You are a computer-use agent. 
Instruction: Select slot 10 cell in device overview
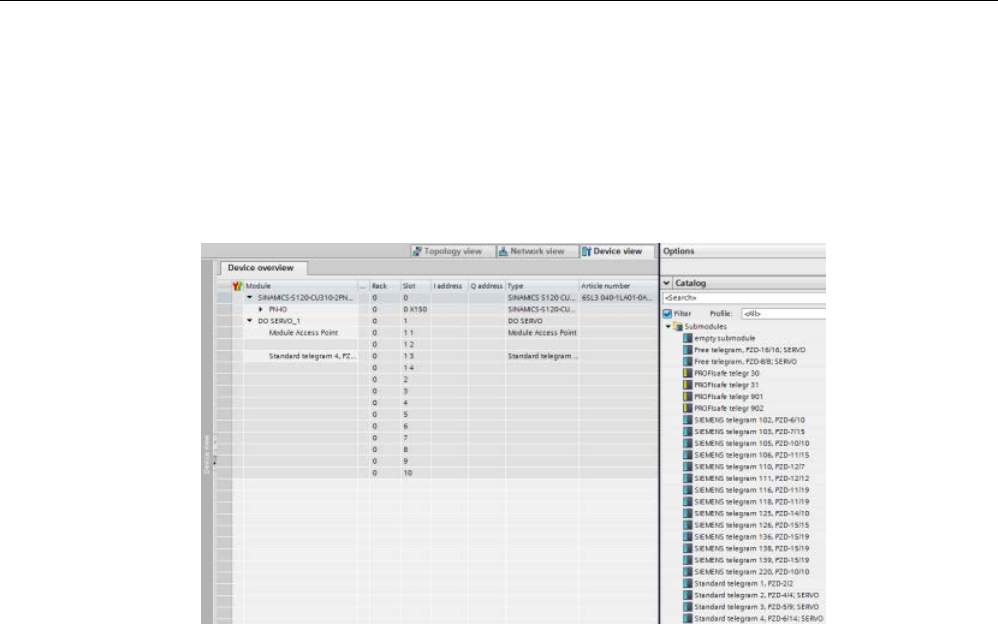(x=407, y=472)
